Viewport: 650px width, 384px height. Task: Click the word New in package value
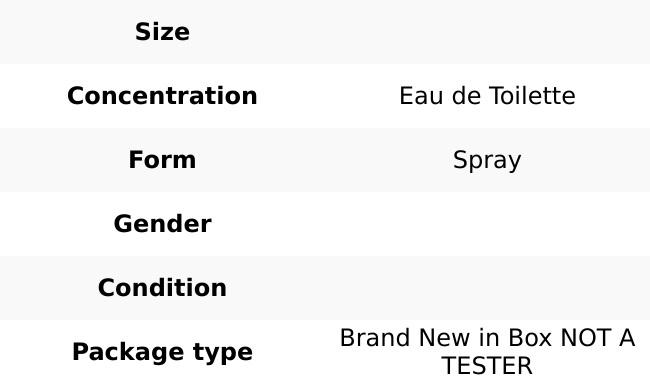coord(444,338)
